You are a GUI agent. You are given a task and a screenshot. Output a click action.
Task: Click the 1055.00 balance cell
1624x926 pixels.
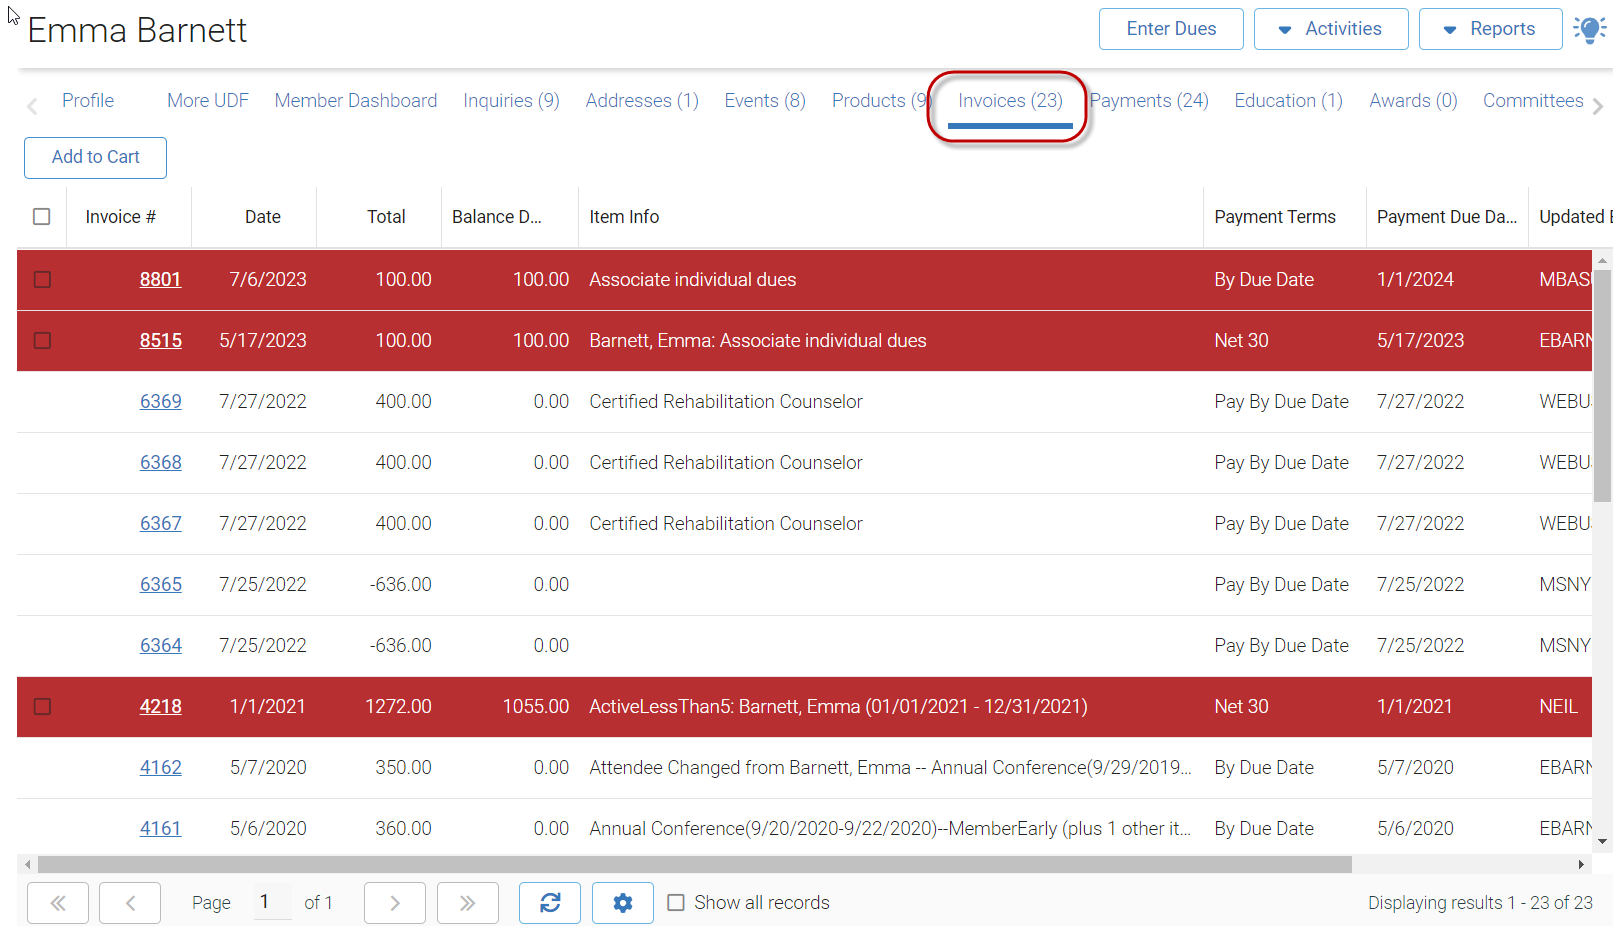tap(536, 707)
